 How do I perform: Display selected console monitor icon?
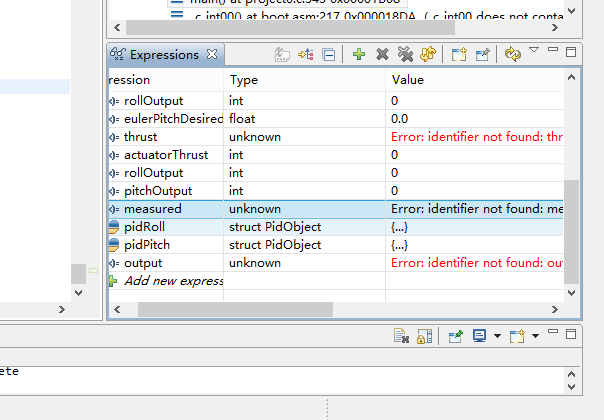click(x=479, y=336)
